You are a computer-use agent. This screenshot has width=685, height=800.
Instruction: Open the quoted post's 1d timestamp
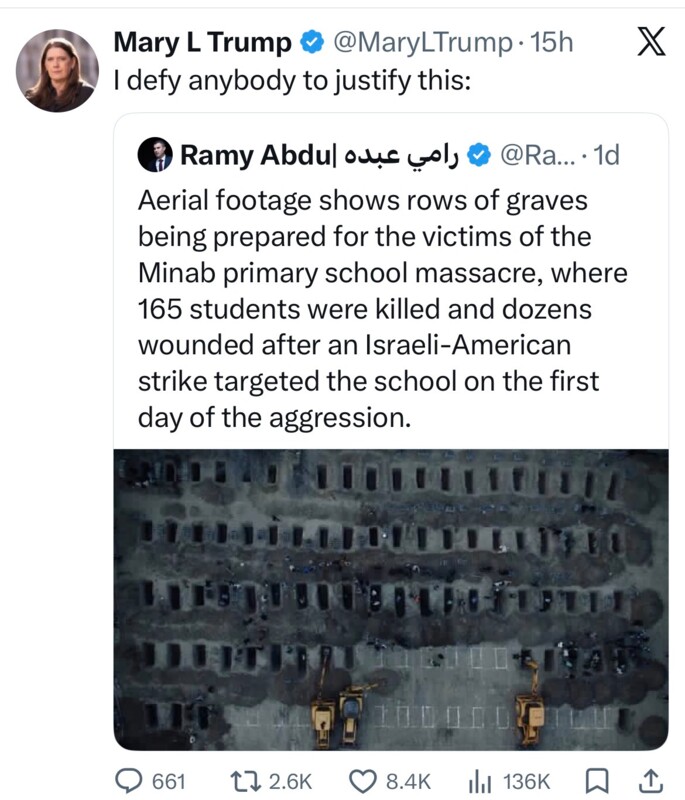tap(606, 155)
